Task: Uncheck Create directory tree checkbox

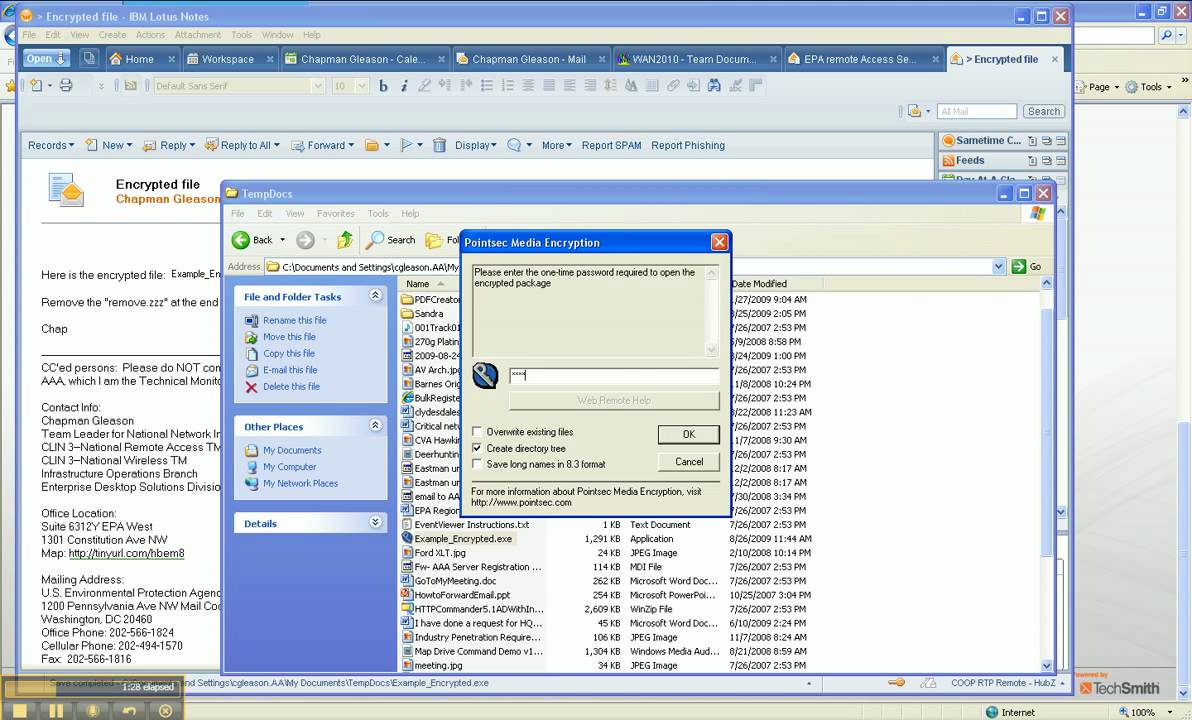Action: 477,449
